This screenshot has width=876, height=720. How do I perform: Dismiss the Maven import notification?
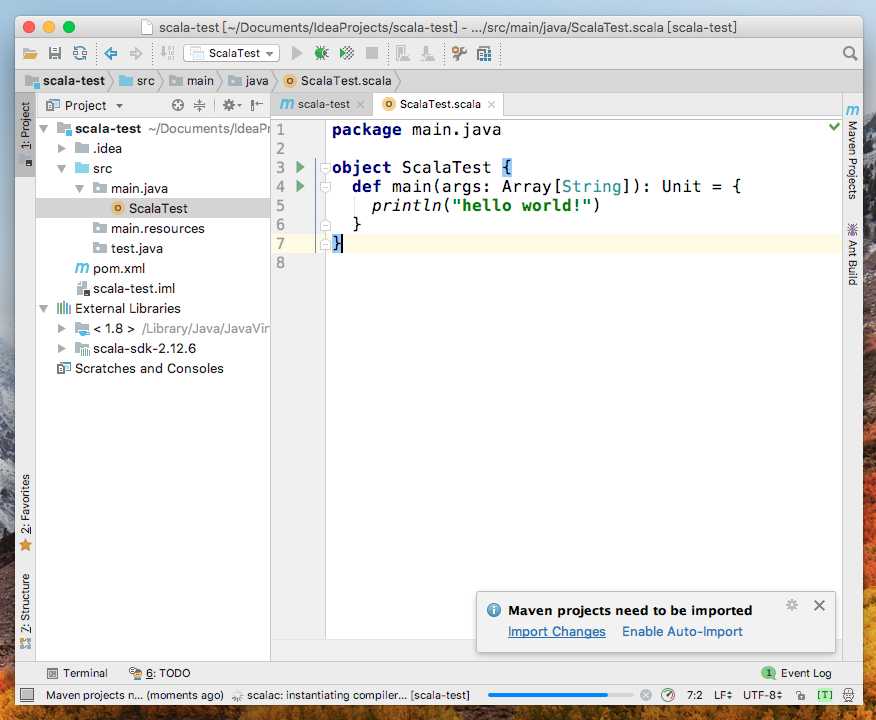[819, 605]
